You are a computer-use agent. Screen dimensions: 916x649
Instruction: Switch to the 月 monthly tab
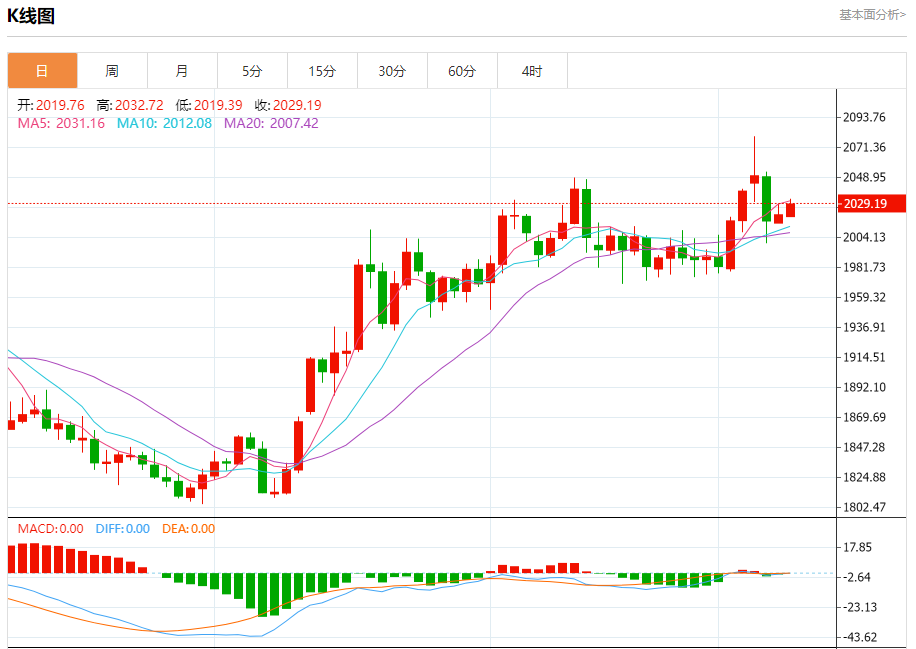tap(182, 71)
